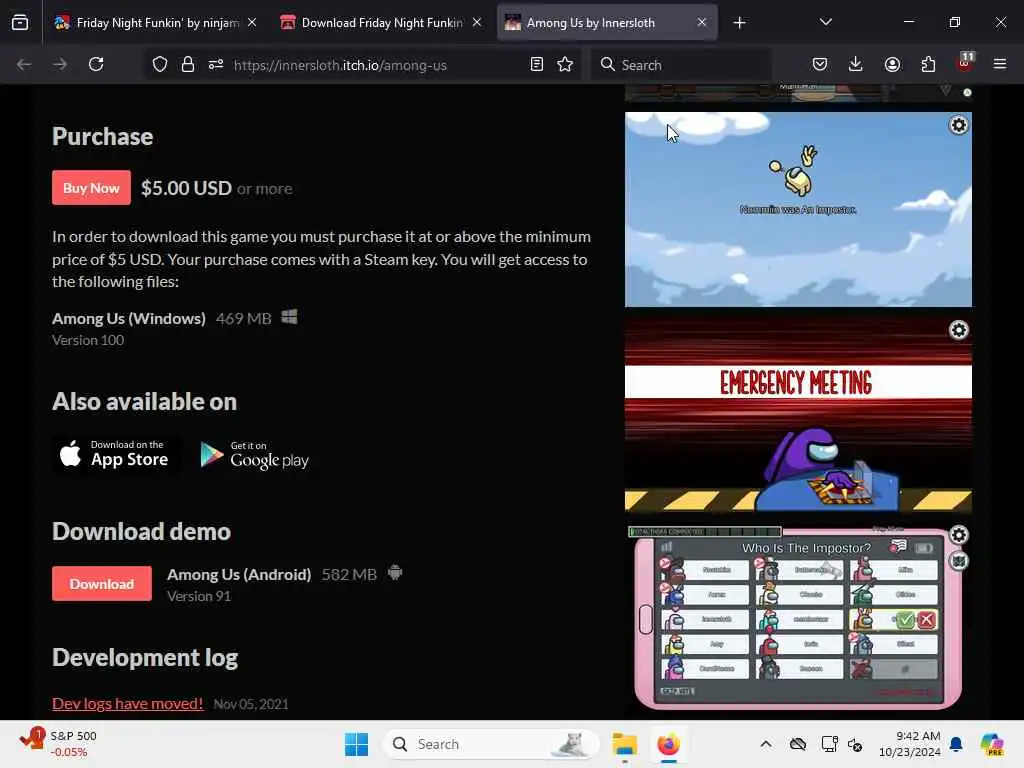The image size is (1024, 768).
Task: Open the extension icon with 11 badge
Action: point(965,63)
